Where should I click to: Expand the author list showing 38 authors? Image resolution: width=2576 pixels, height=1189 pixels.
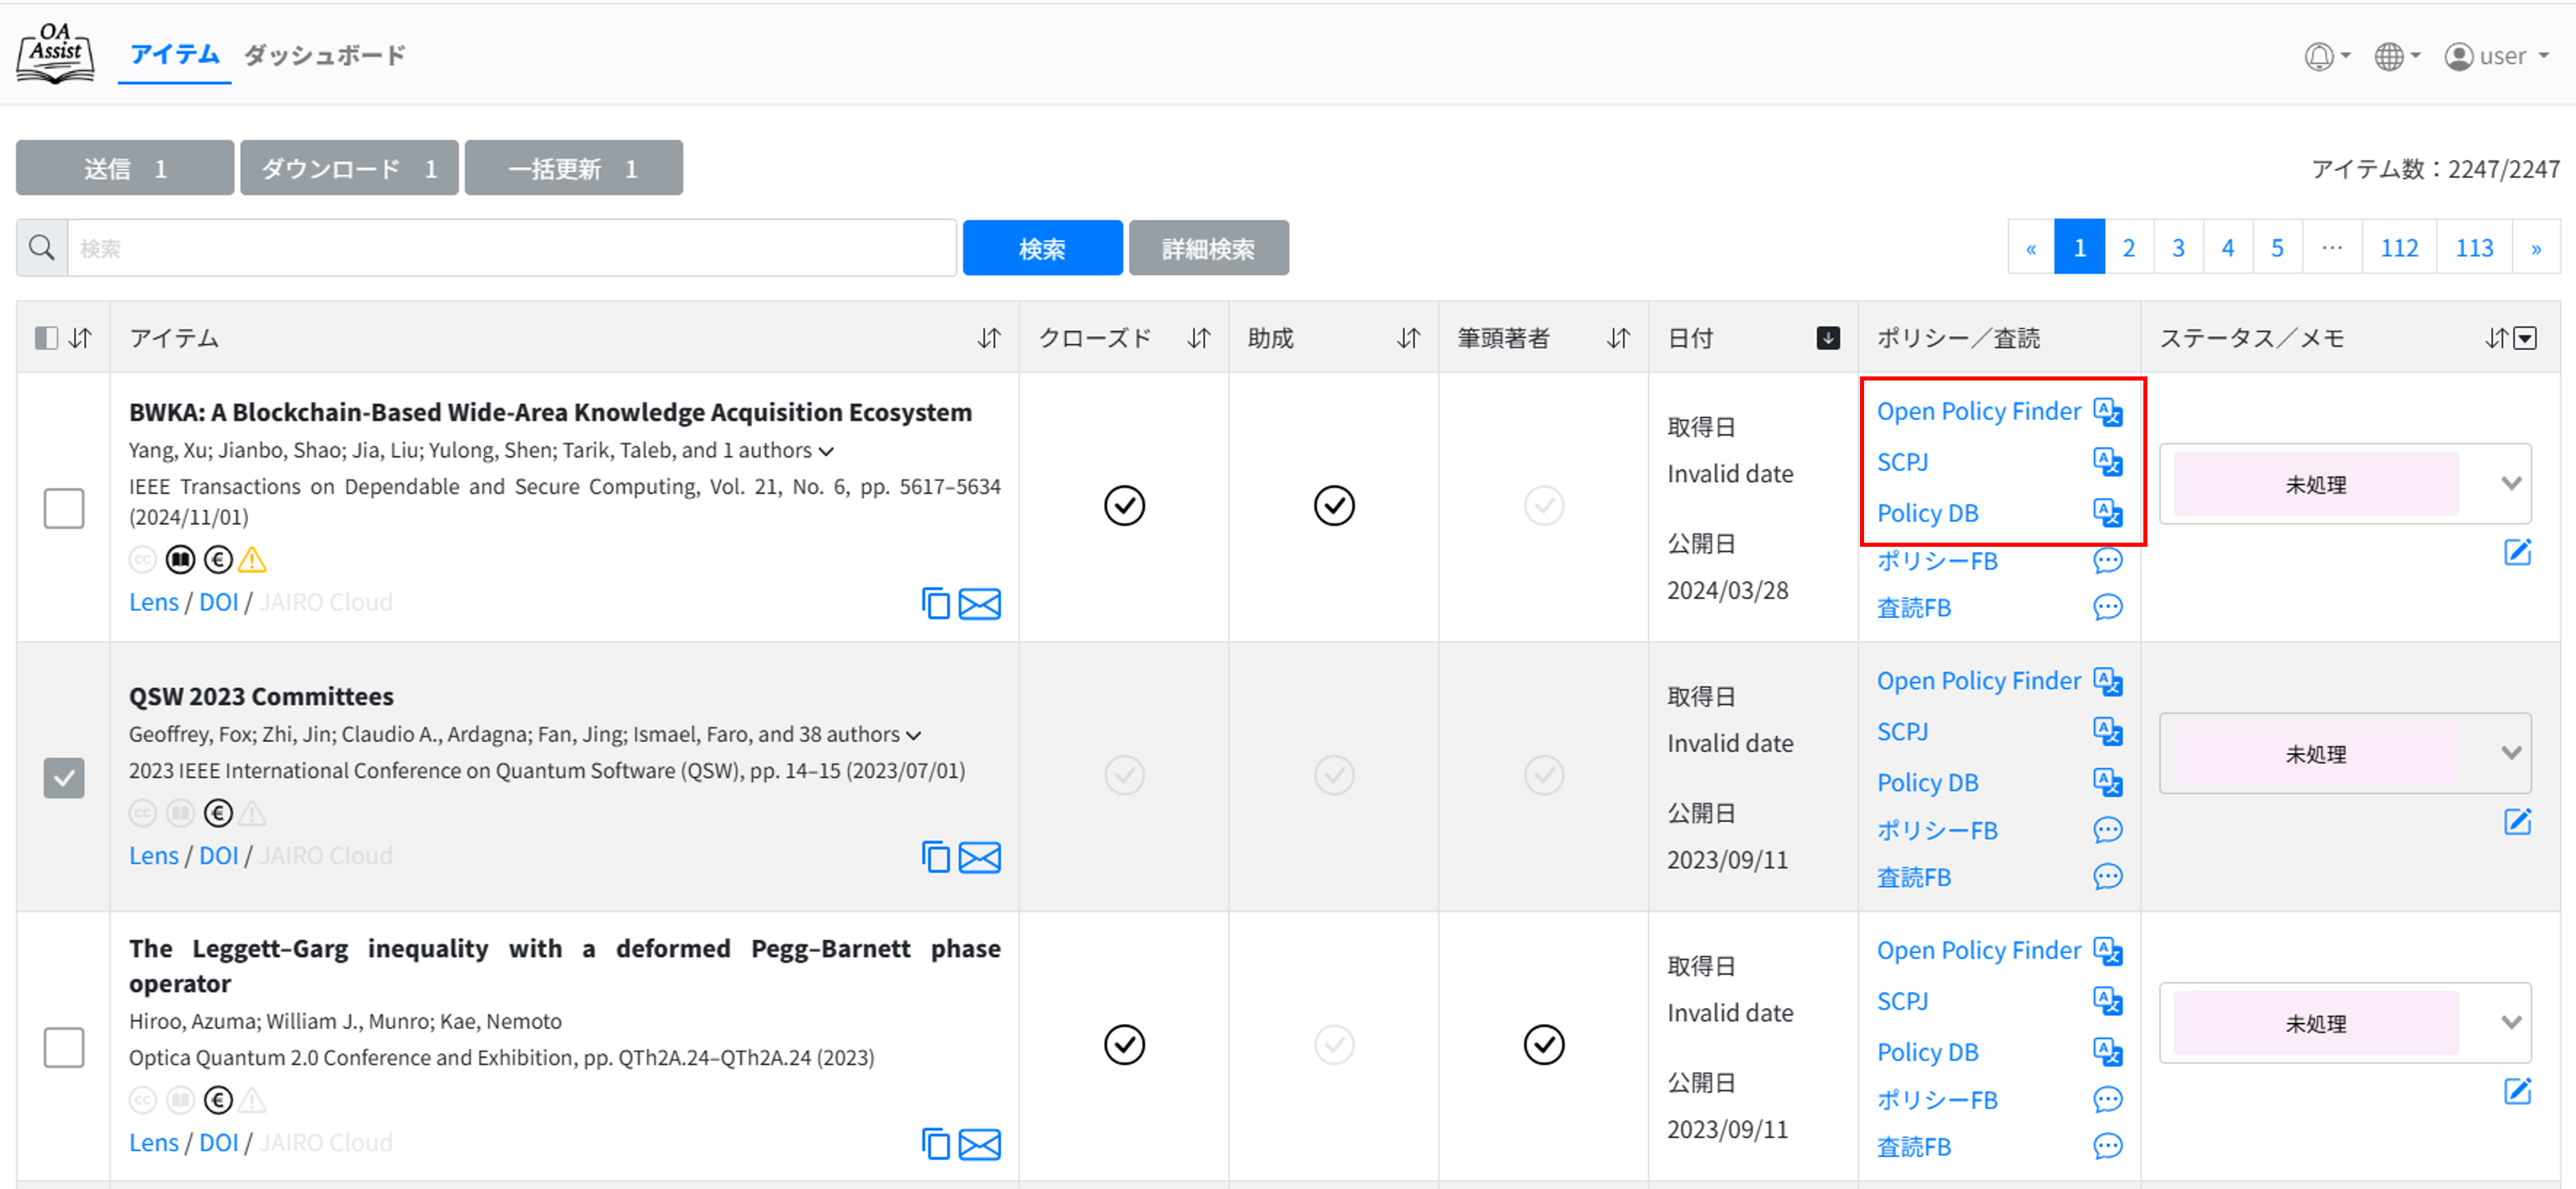(913, 734)
